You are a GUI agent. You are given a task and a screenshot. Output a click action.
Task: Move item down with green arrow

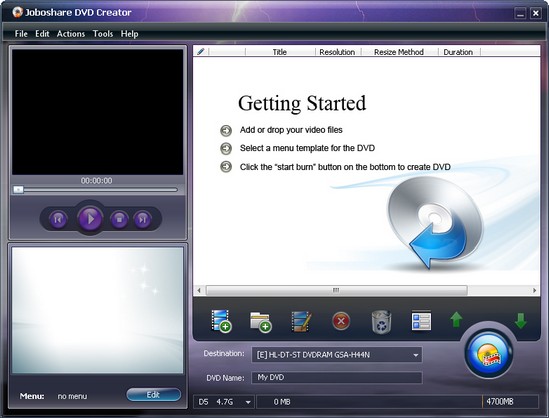click(x=521, y=320)
